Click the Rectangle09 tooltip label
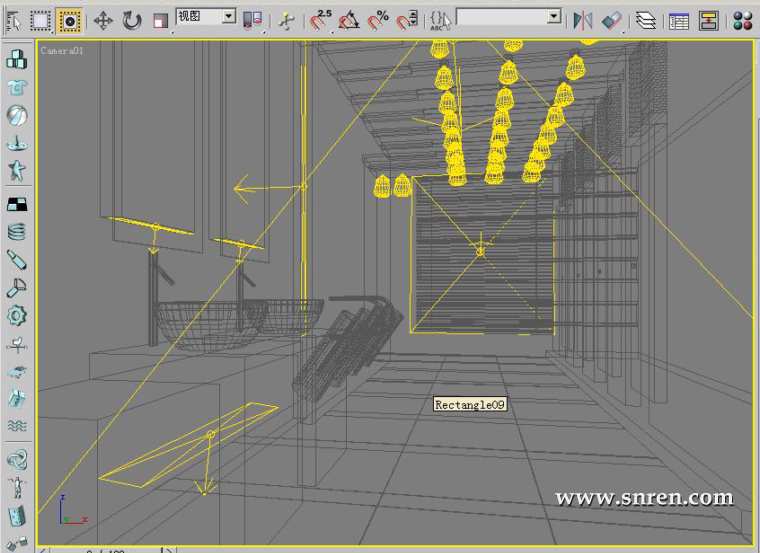 tap(470, 404)
